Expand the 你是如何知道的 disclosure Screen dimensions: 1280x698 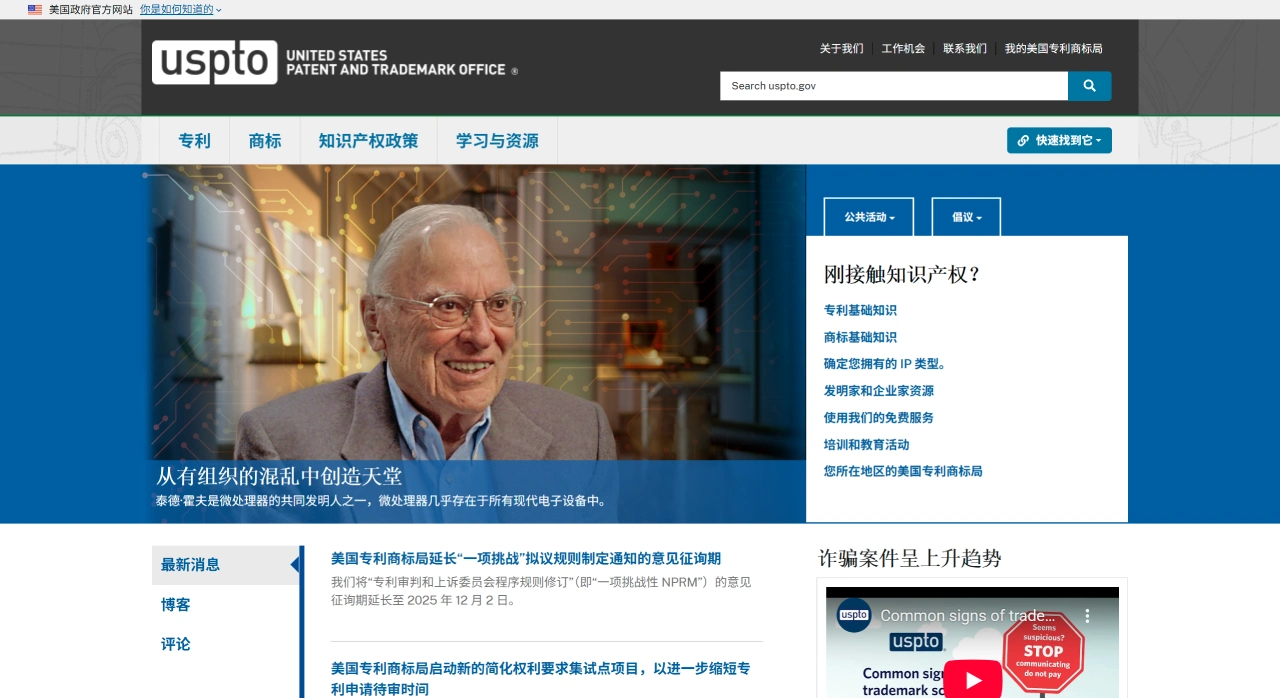point(178,9)
